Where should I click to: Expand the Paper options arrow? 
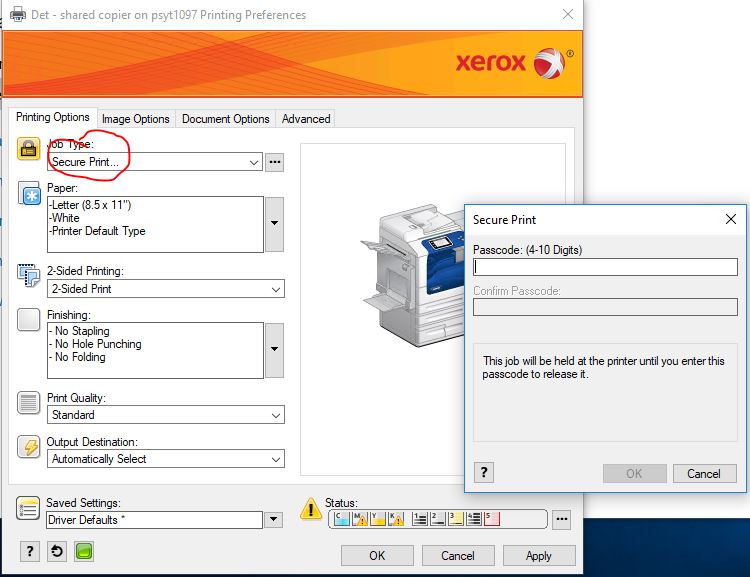click(x=275, y=224)
